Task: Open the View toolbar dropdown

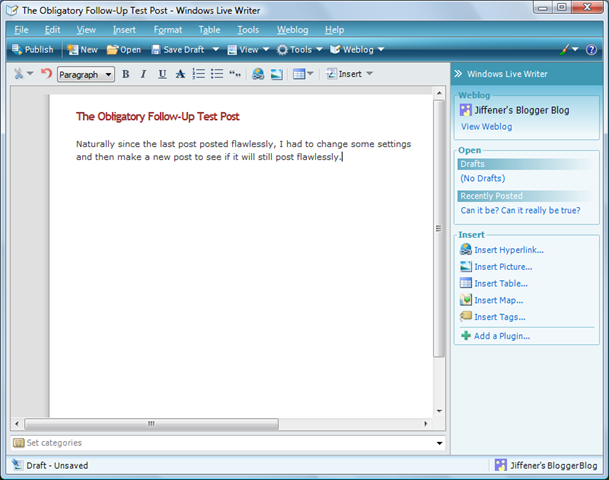Action: [x=248, y=50]
